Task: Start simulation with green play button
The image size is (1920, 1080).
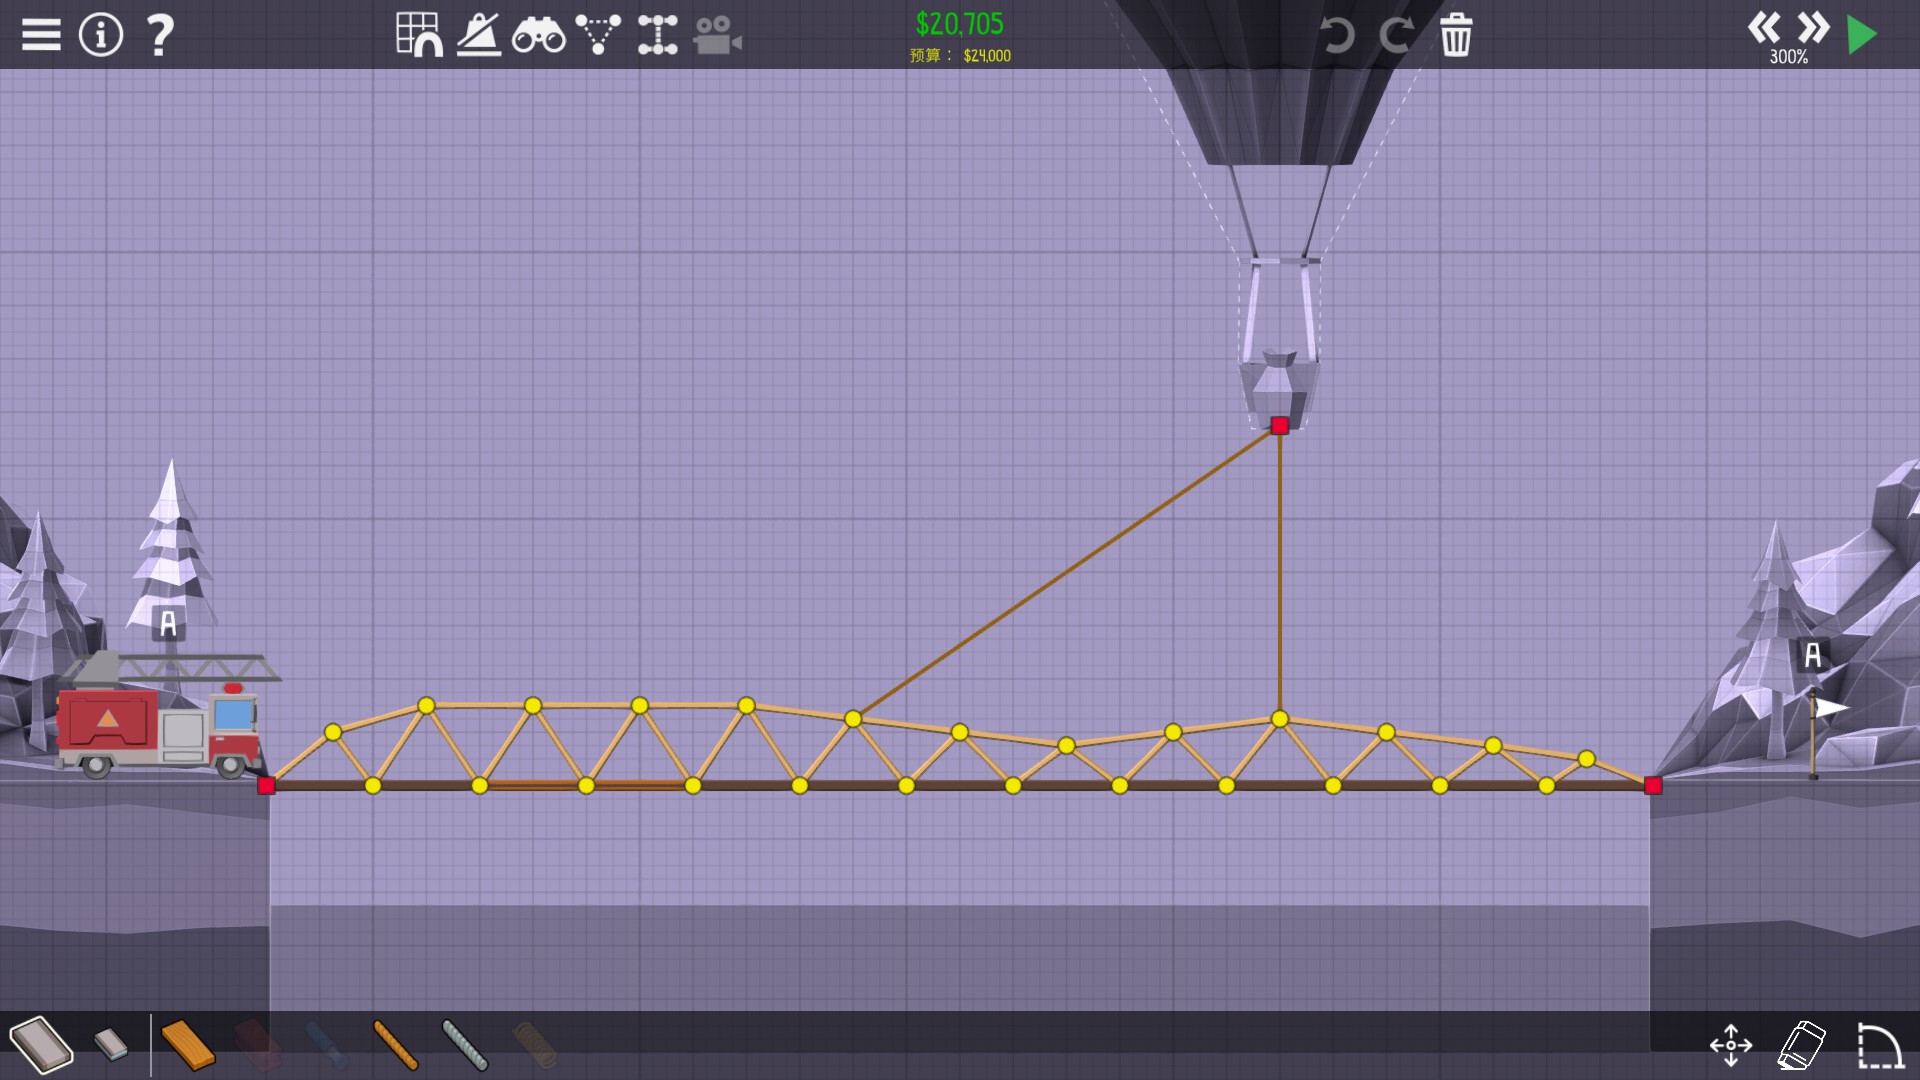Action: (1862, 35)
